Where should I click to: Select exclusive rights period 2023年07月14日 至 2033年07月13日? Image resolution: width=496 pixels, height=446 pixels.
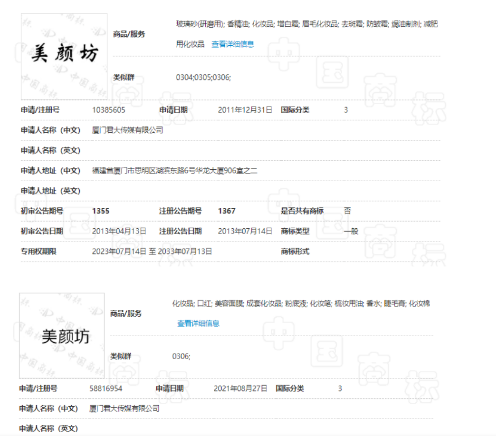point(152,251)
